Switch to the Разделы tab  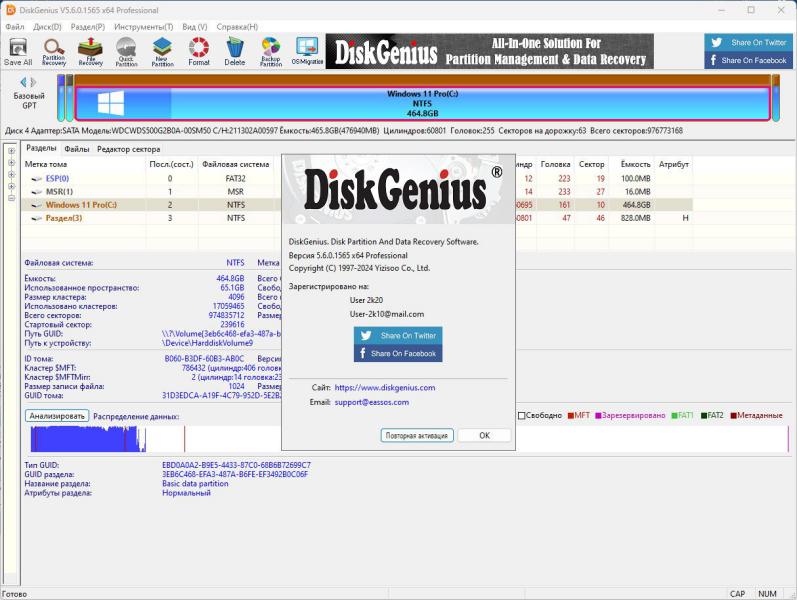(41, 148)
